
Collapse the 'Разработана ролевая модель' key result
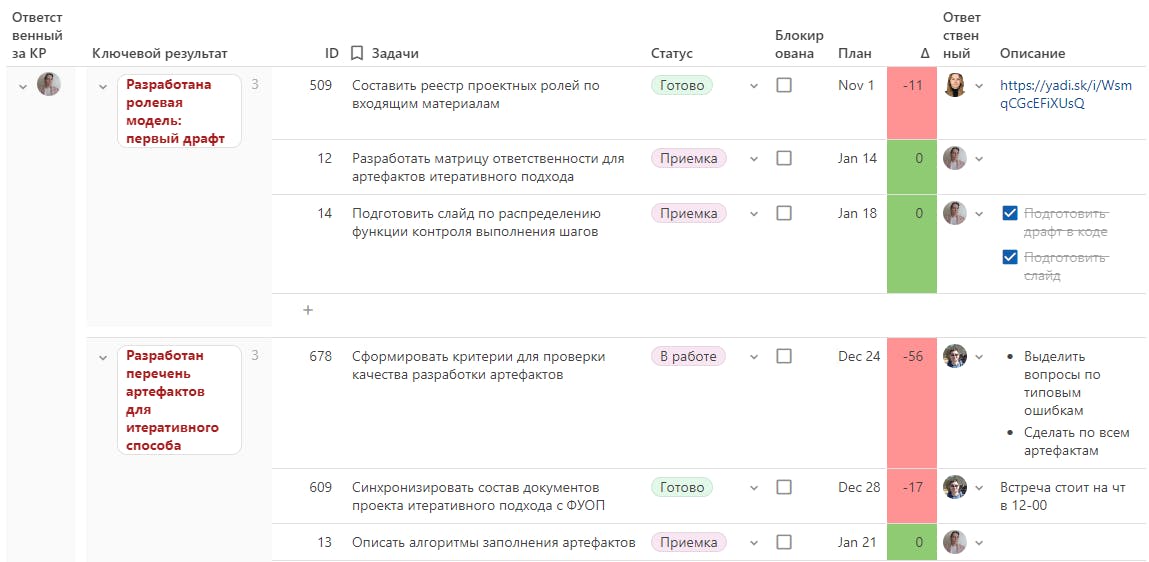pyautogui.click(x=103, y=86)
